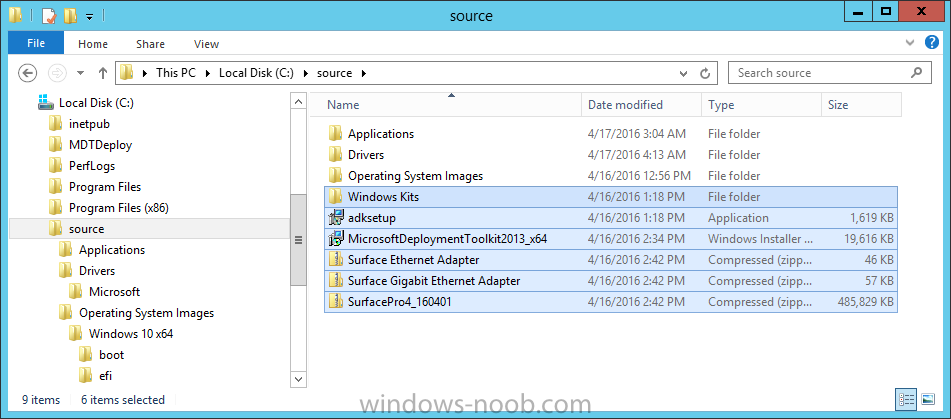Click the Refresh icon in address bar
This screenshot has height=419, width=951.
[x=705, y=73]
